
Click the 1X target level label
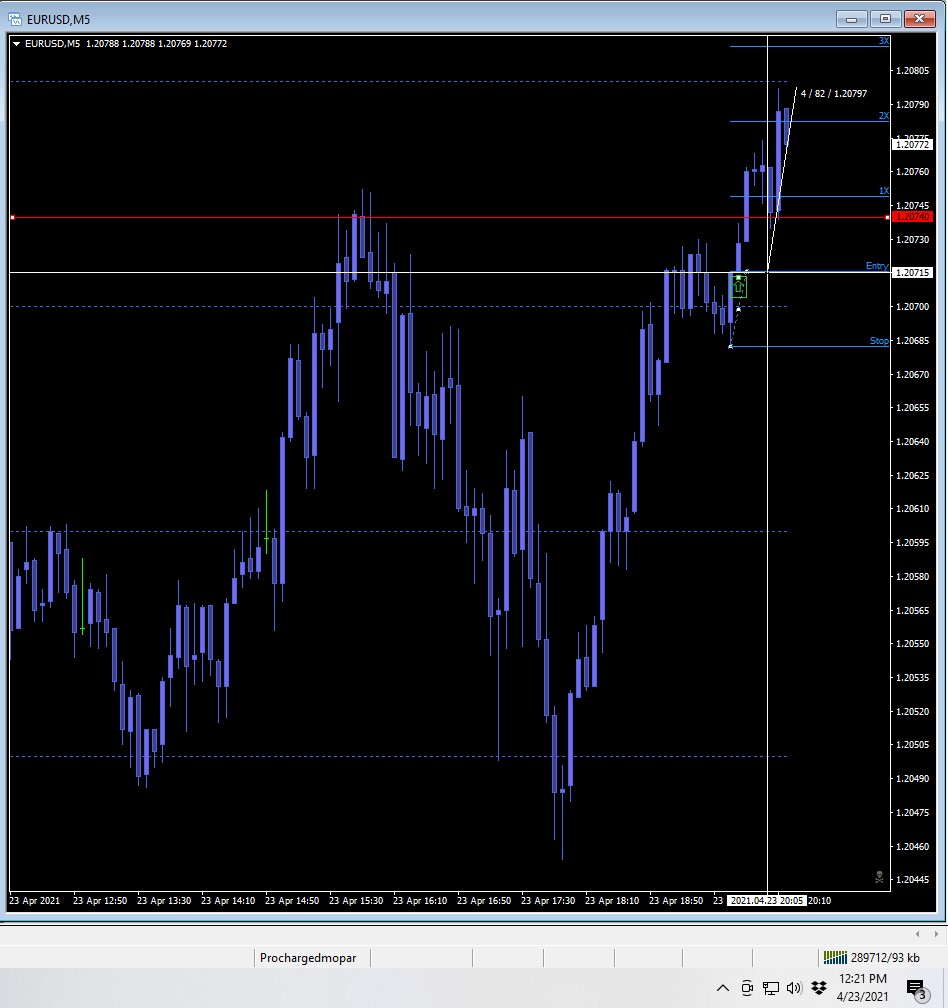(x=883, y=190)
